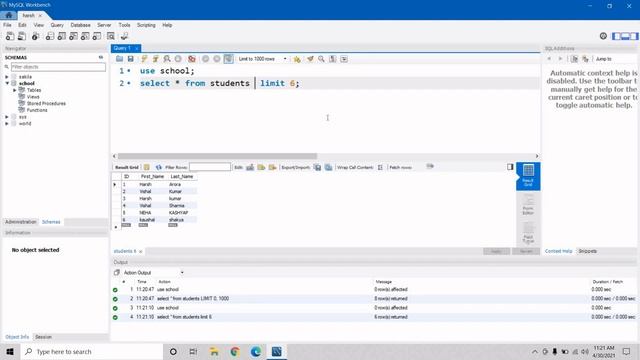
Task: Create a new function toolbar icon
Action: [97, 36]
